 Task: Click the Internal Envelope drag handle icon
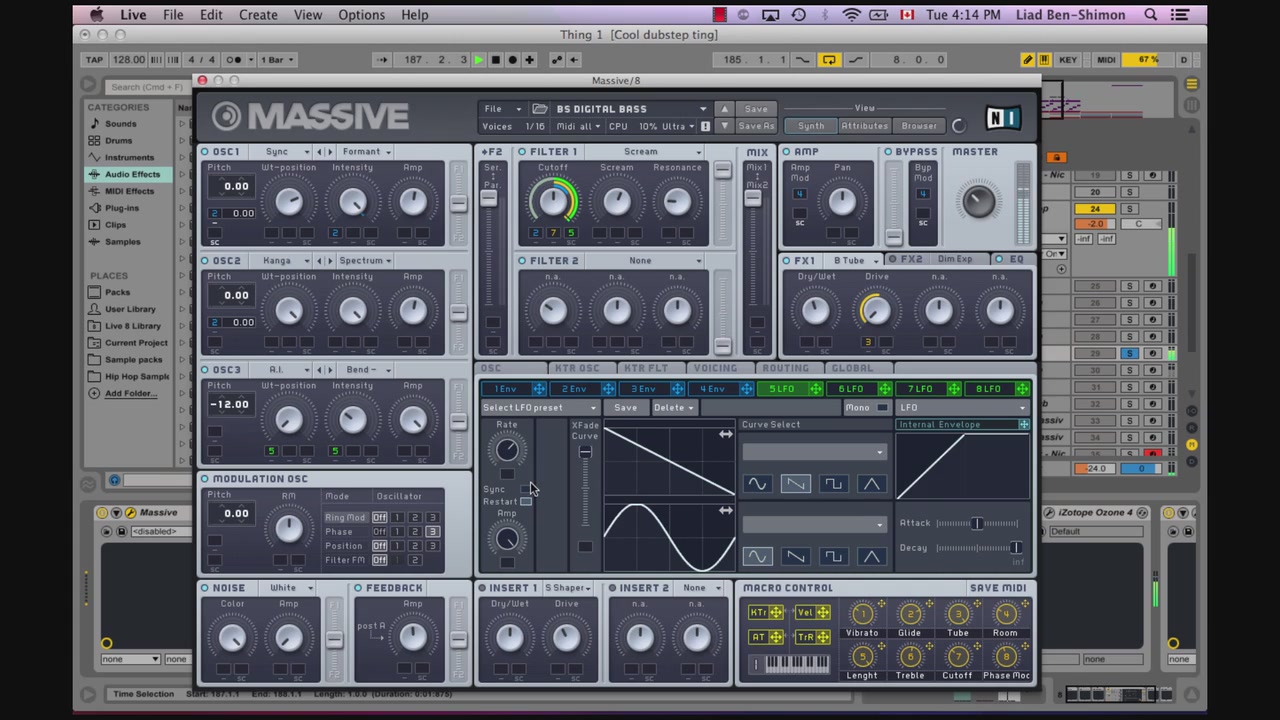(1024, 425)
